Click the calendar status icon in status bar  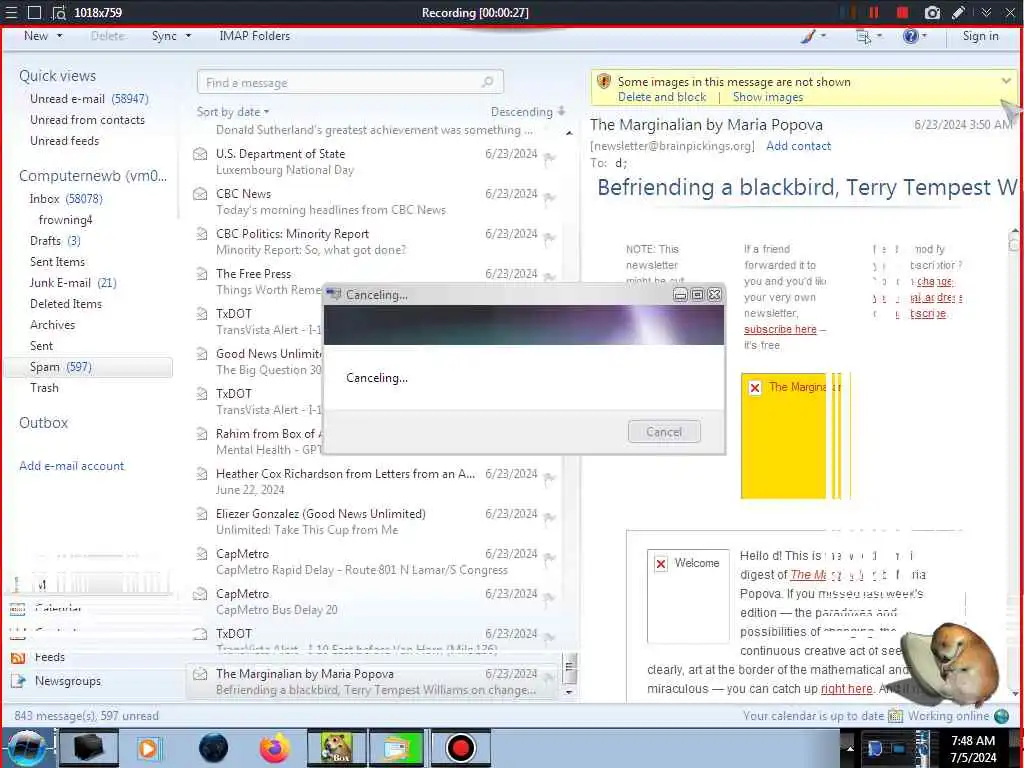(895, 716)
